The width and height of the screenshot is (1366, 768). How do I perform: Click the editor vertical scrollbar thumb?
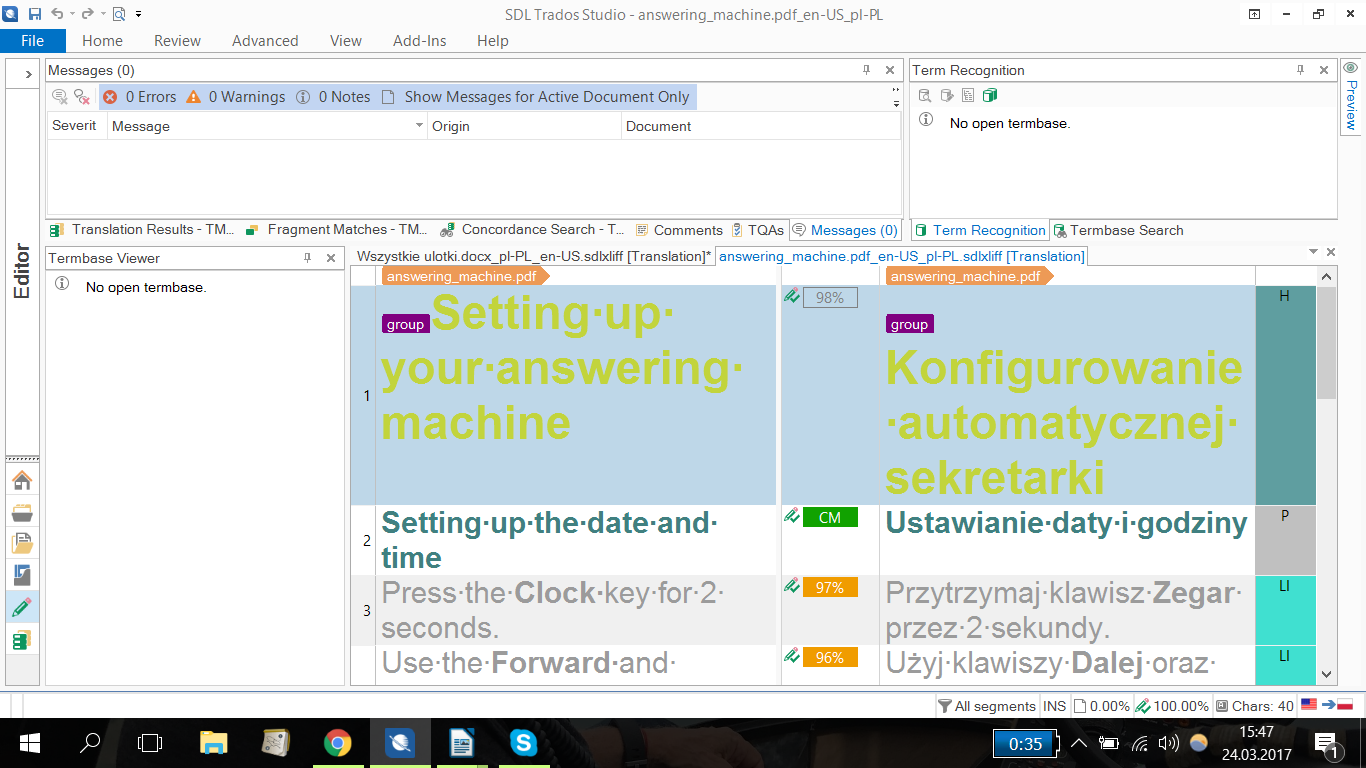[1326, 343]
